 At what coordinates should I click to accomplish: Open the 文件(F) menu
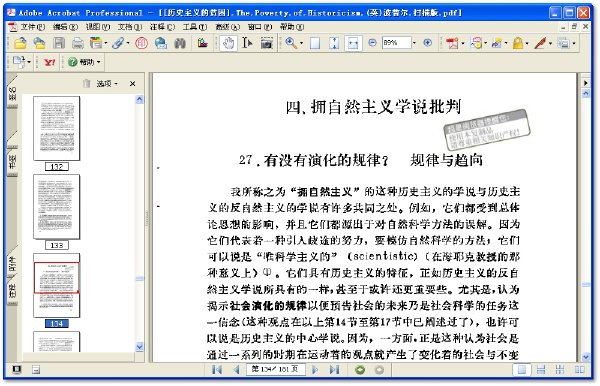[32, 27]
